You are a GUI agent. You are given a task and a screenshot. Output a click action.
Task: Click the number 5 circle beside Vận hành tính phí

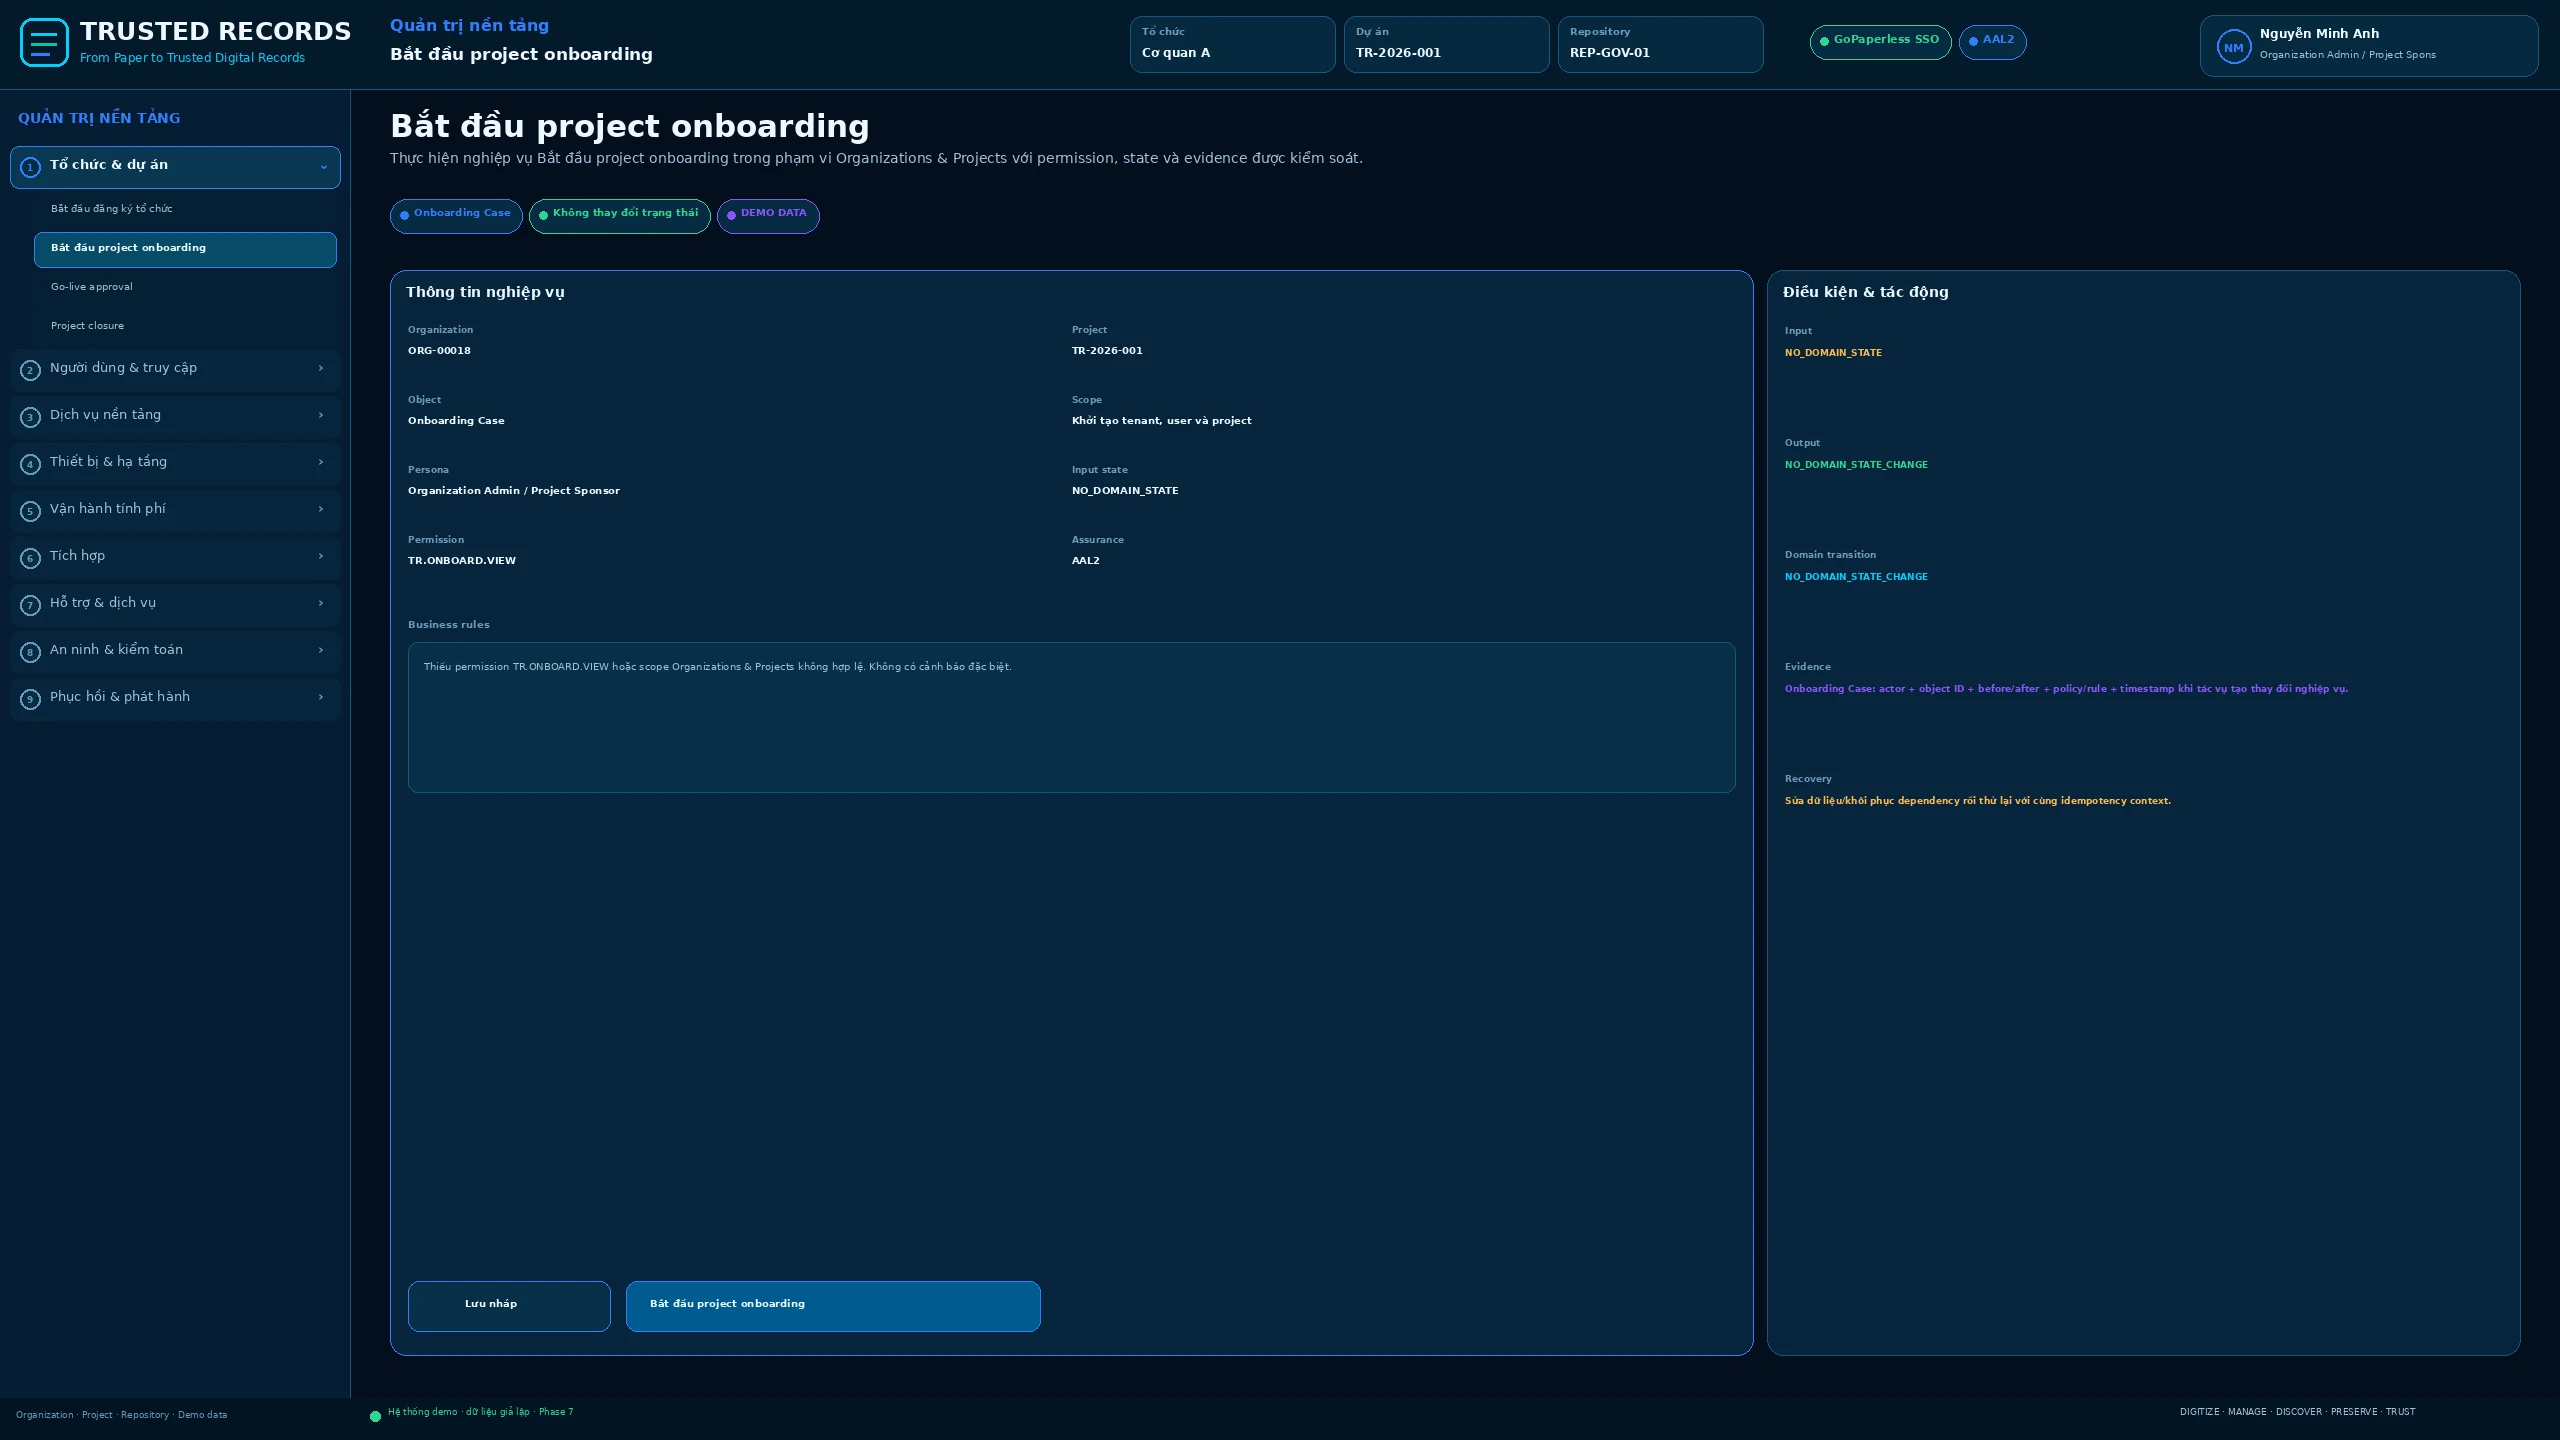point(30,511)
